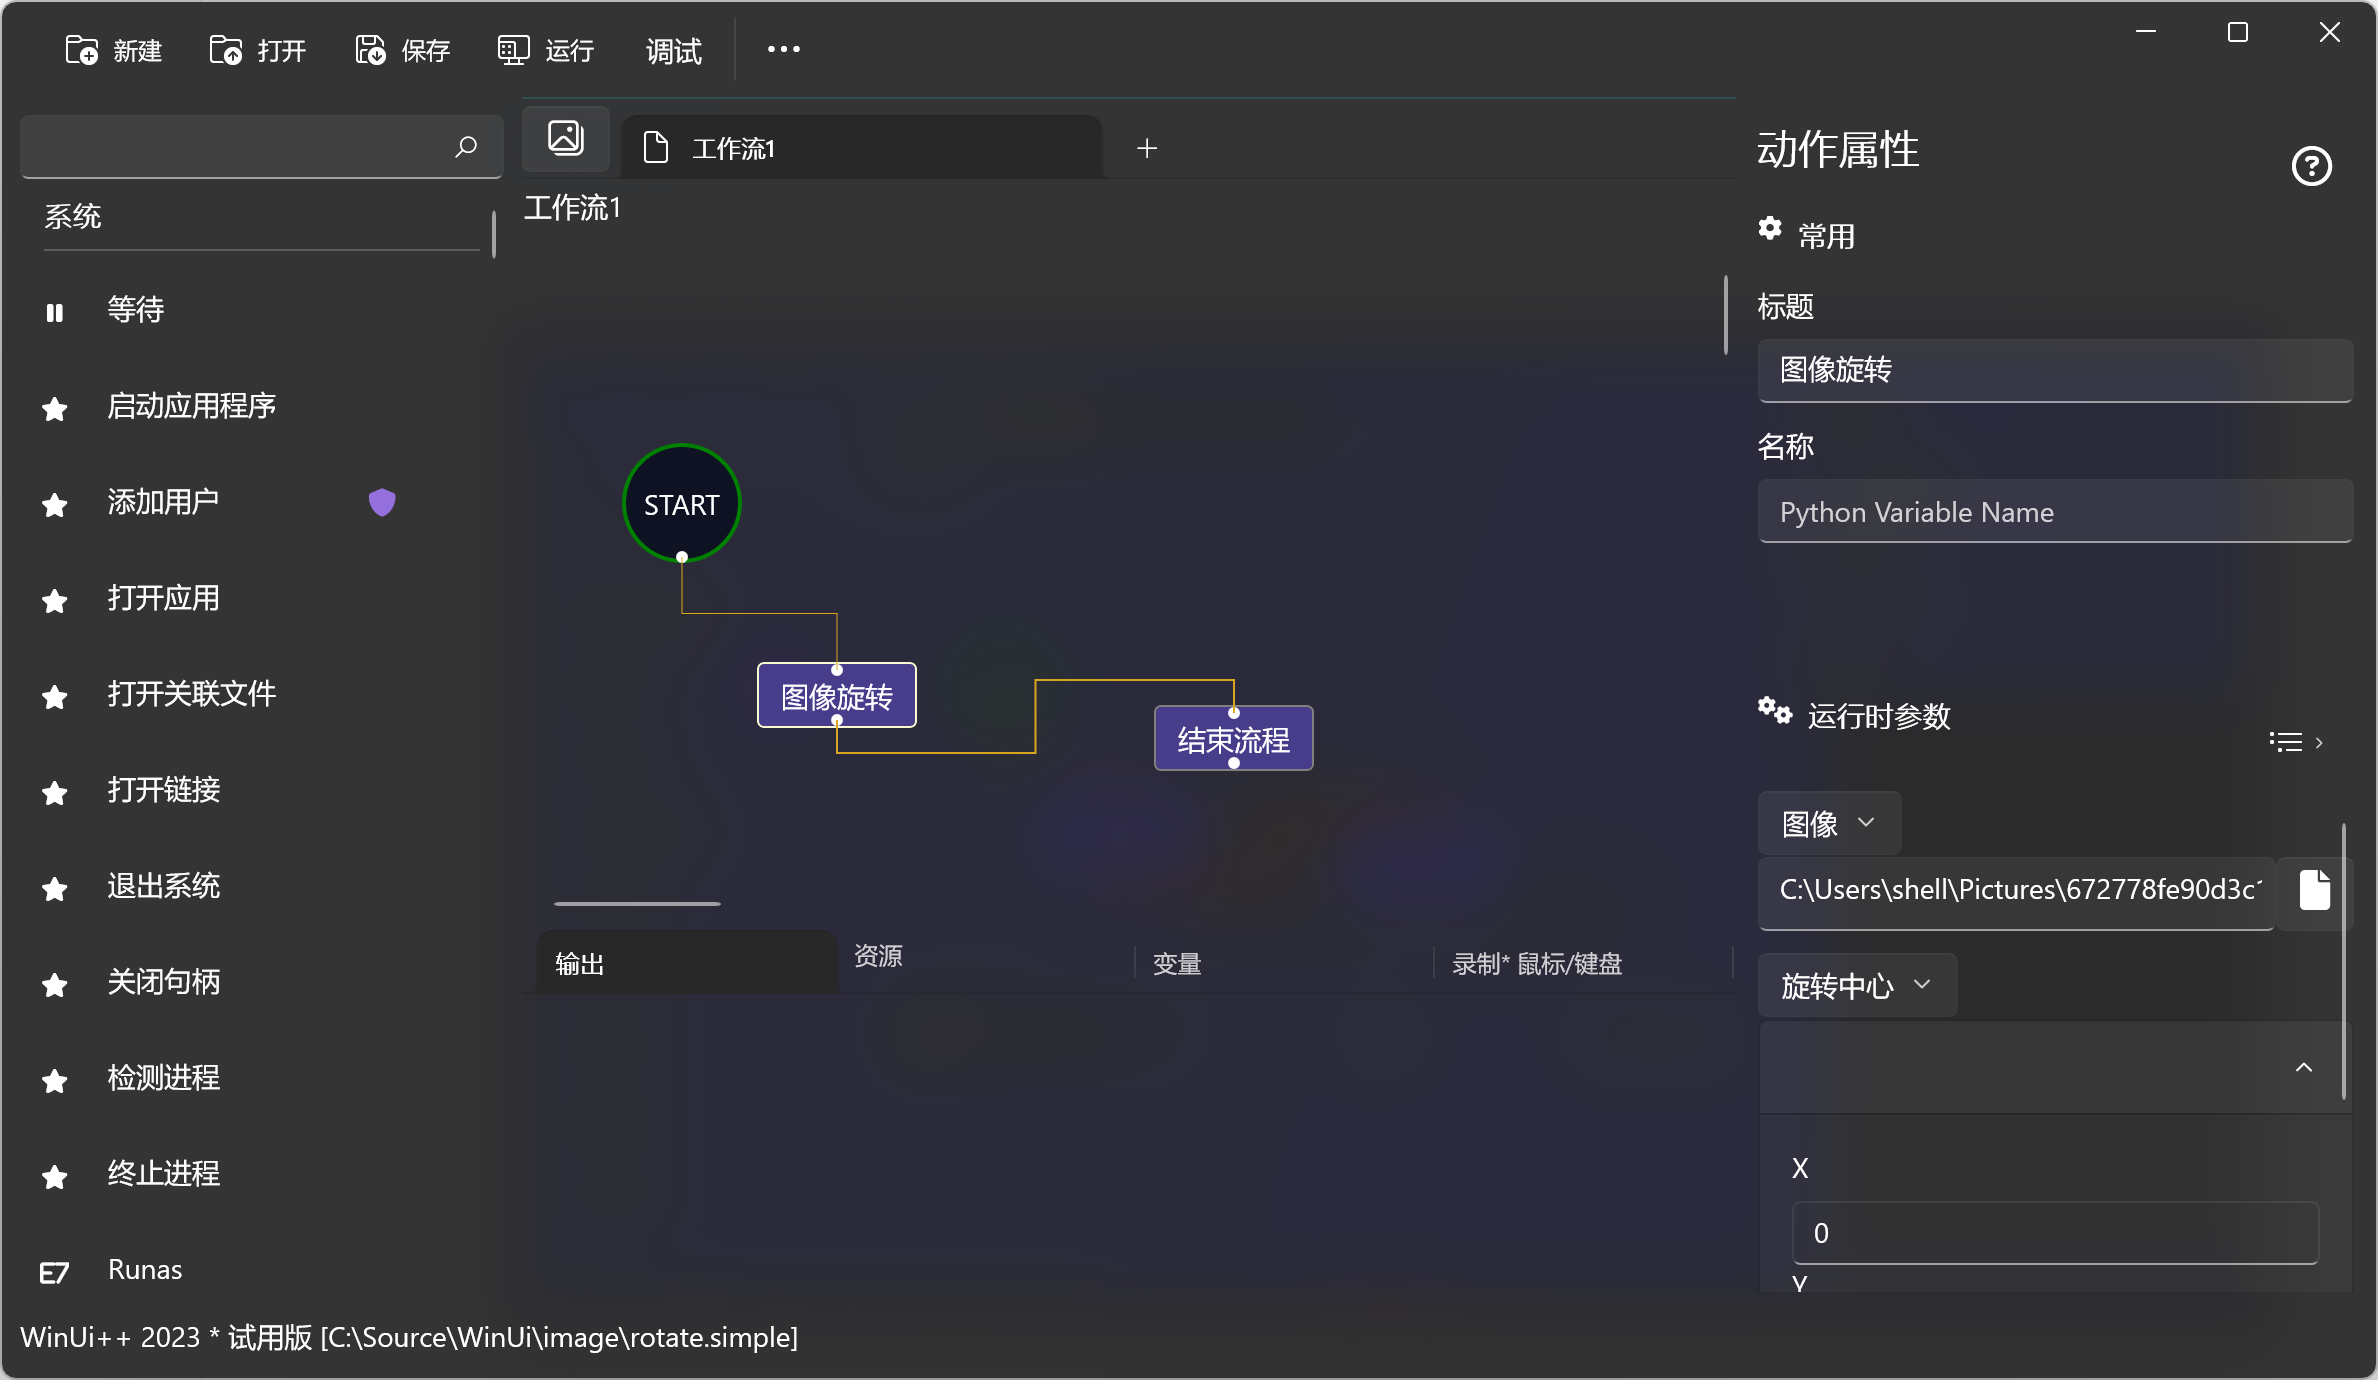2378x1380 pixels.
Task: Click the New file icon
Action: [x=82, y=50]
